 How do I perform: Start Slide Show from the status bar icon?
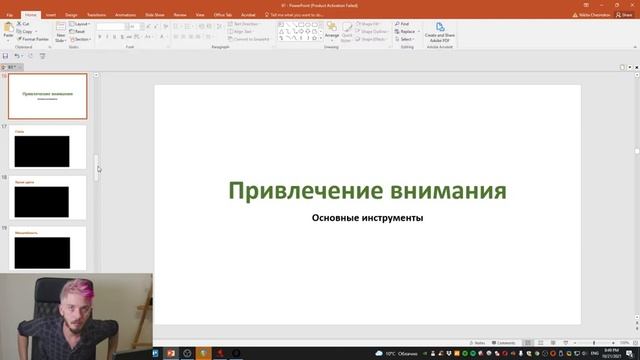[x=566, y=343]
